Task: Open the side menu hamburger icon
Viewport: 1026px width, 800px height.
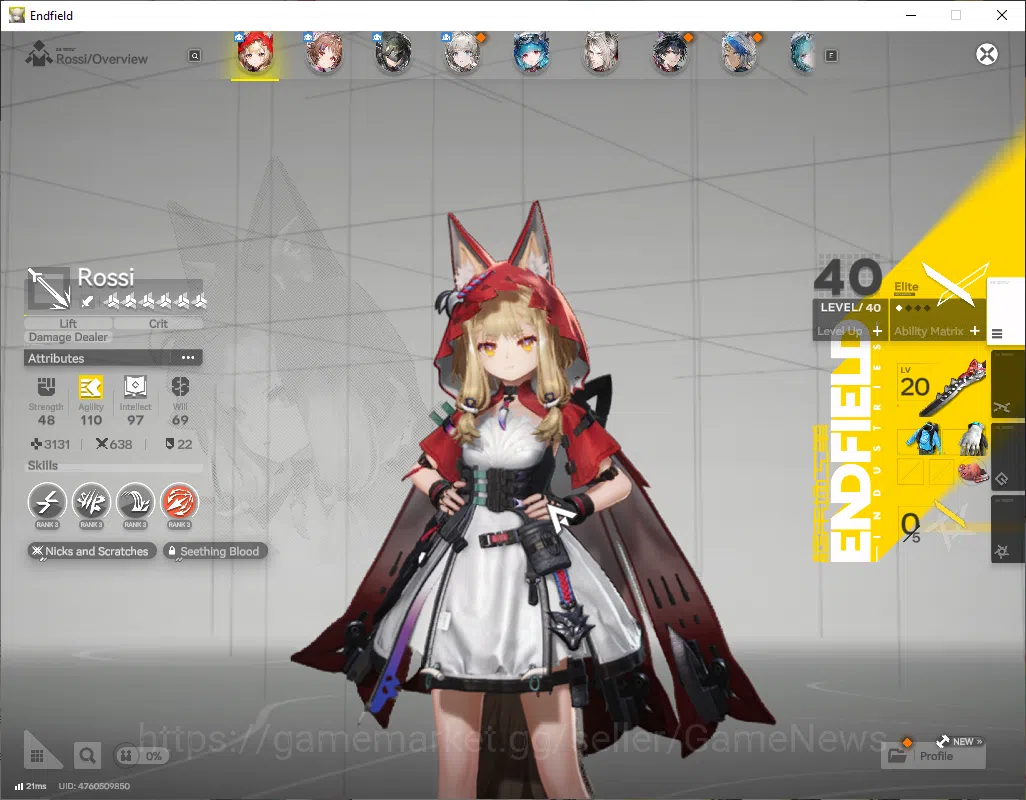Action: tap(997, 334)
